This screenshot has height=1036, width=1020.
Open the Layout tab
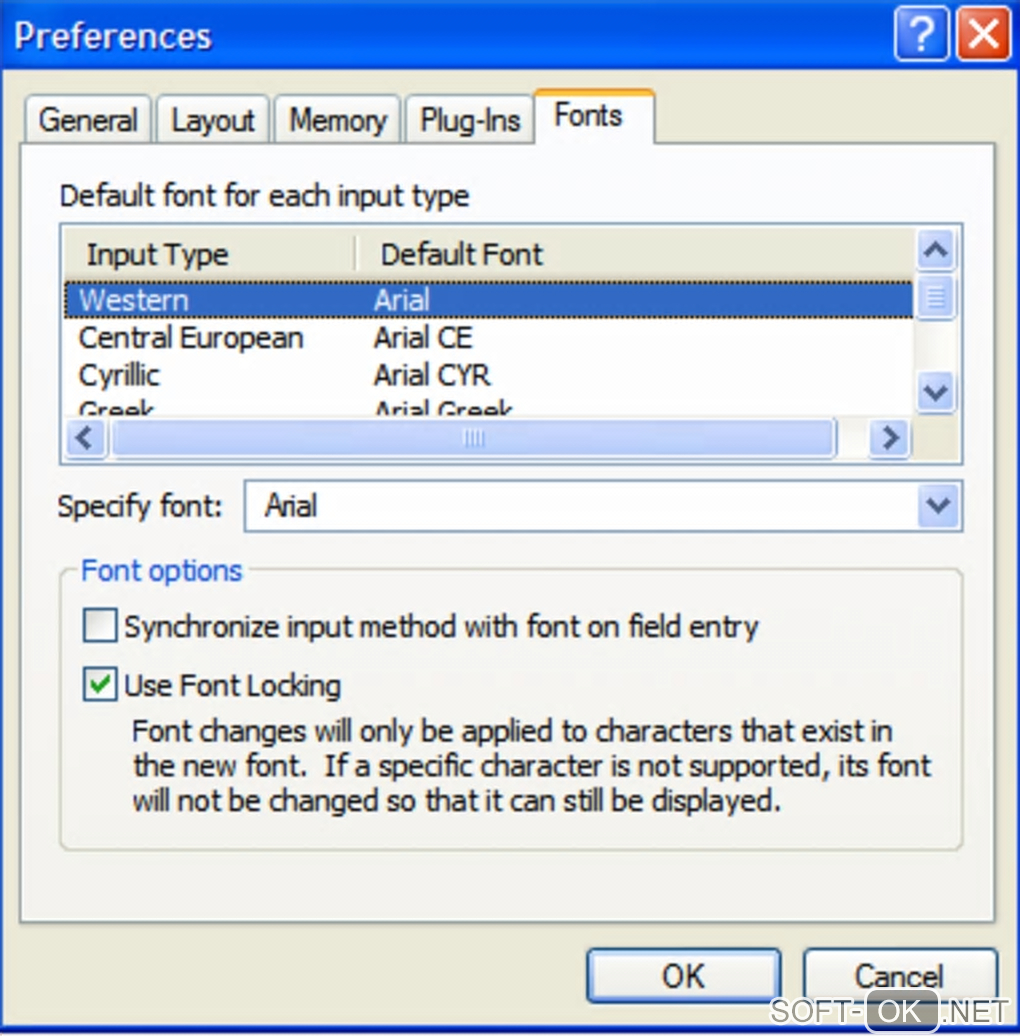tap(213, 121)
